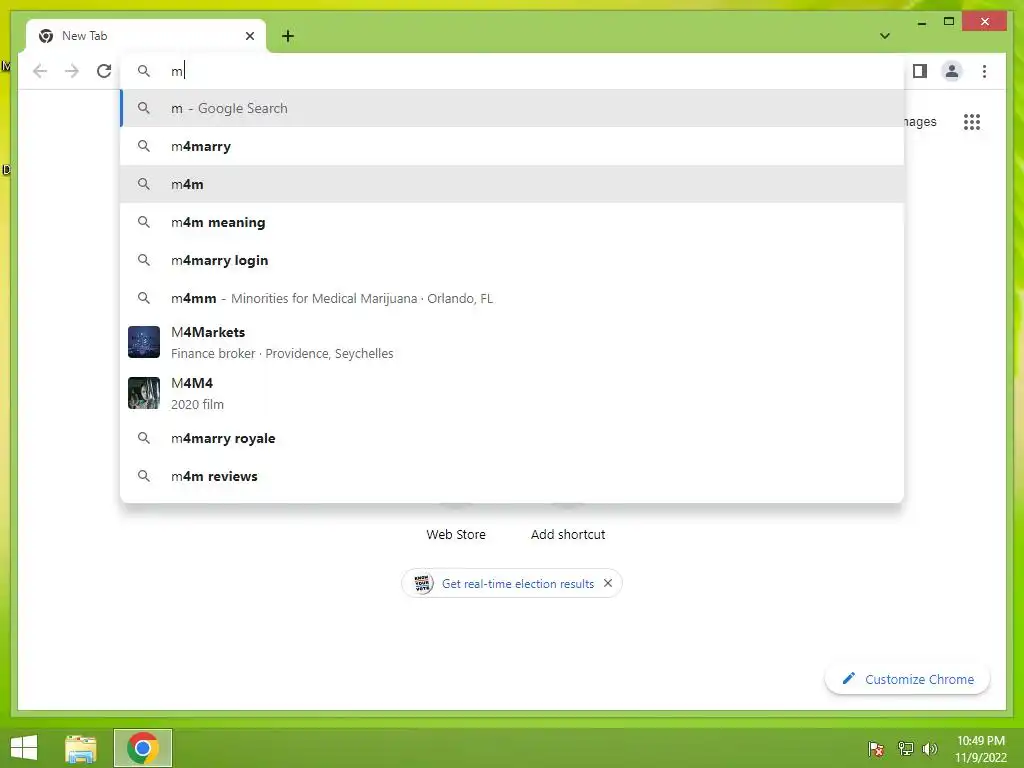The width and height of the screenshot is (1024, 768).
Task: Close the New Tab tab
Action: (249, 36)
